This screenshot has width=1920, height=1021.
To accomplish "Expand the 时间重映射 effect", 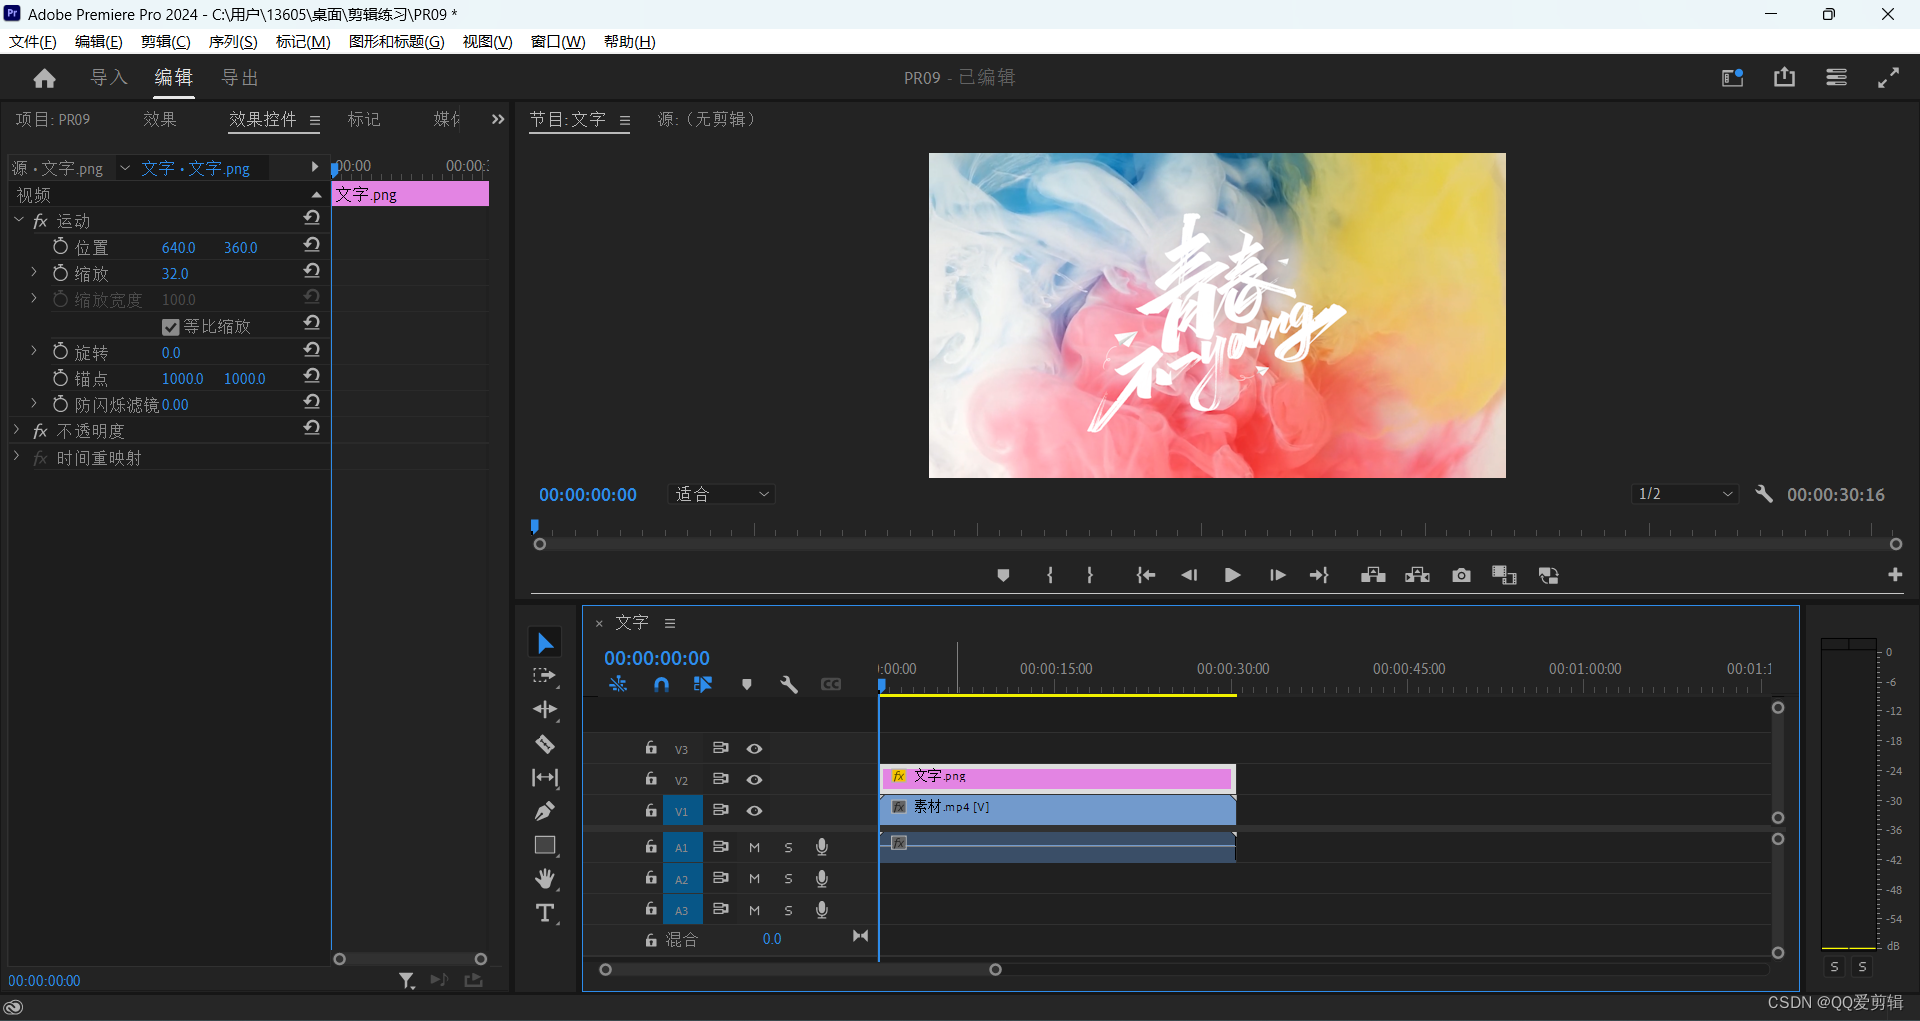I will coord(17,456).
